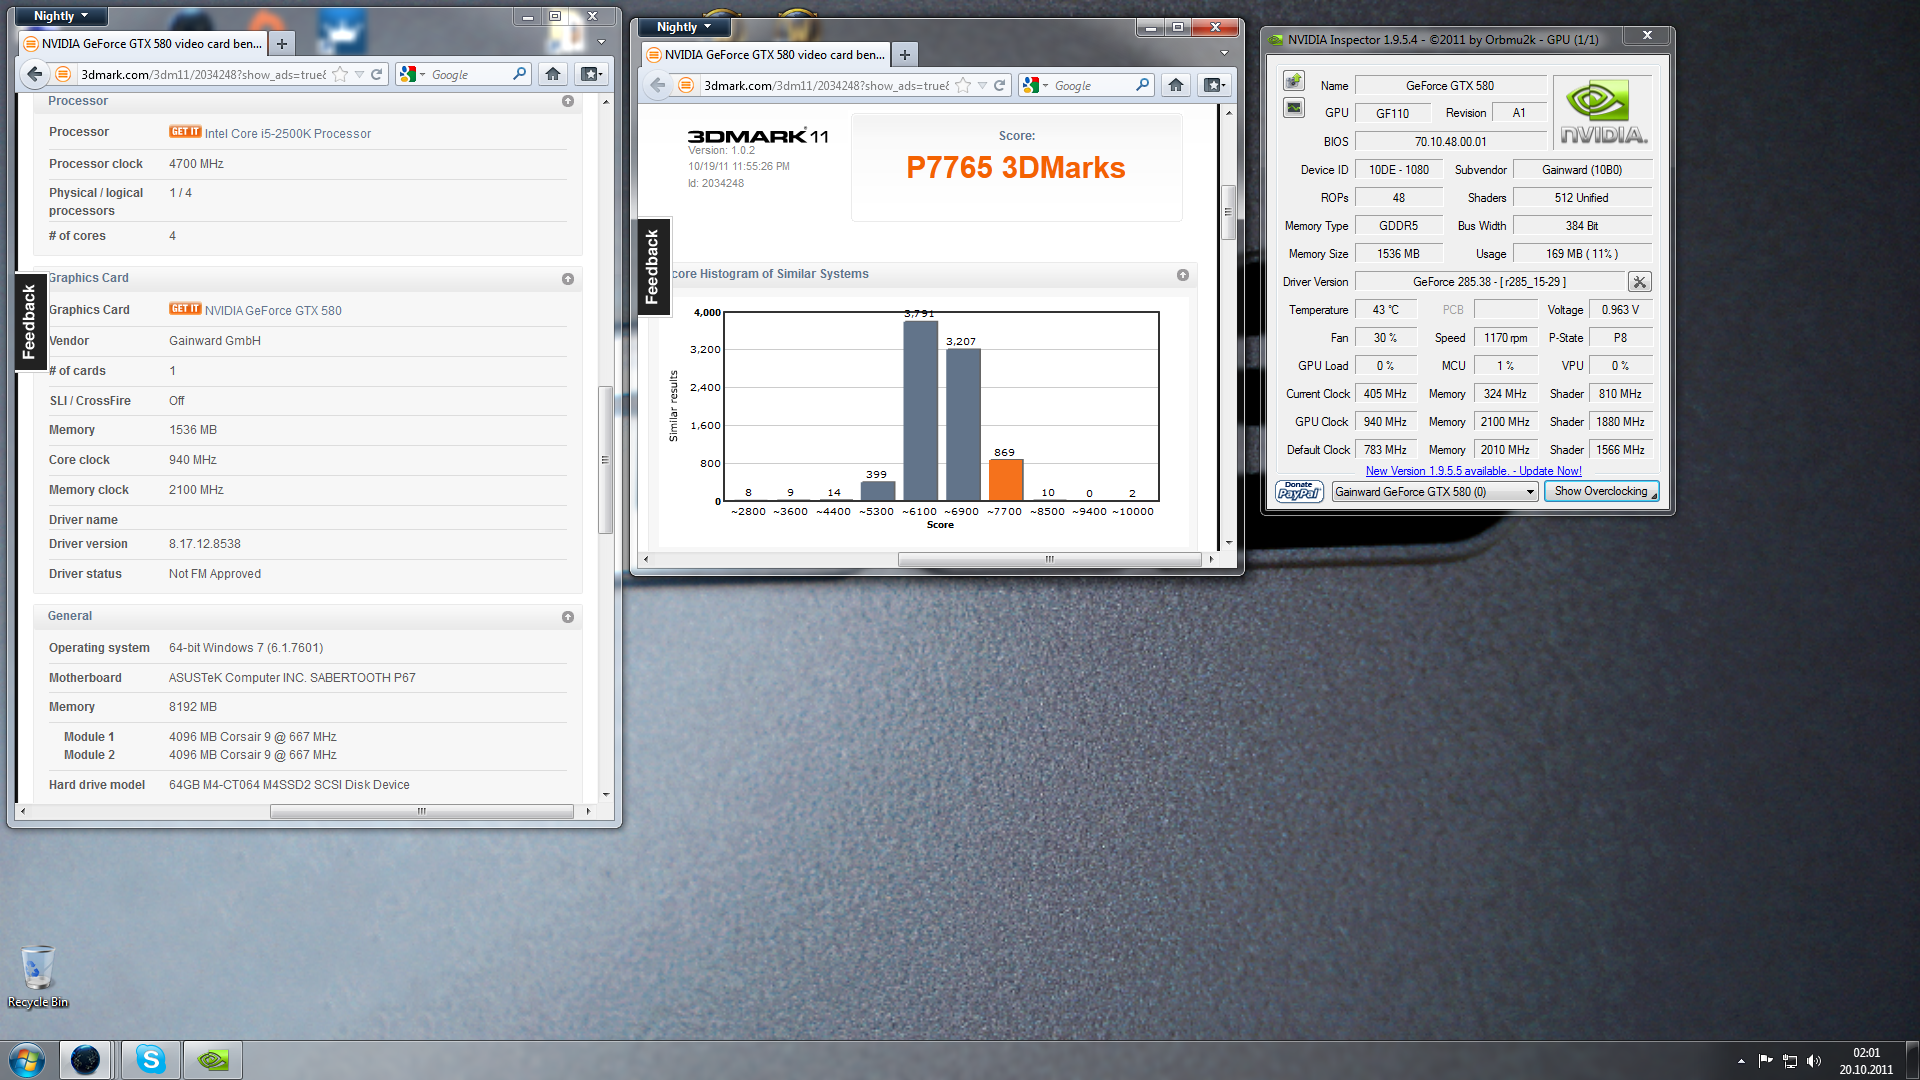1920x1080 pixels.
Task: Click back arrow in right browser window
Action: 658,86
